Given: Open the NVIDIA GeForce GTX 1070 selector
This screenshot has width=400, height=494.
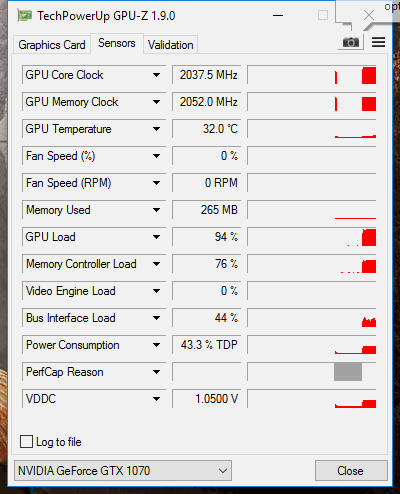Looking at the screenshot, I should coord(123,470).
